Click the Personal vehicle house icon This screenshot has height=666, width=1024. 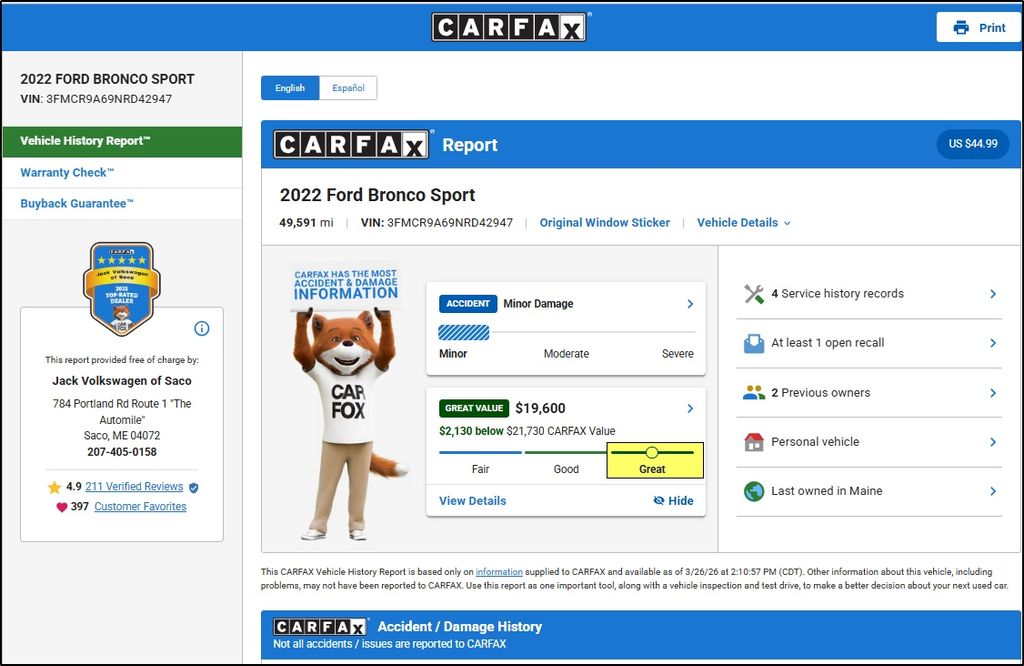tap(754, 442)
